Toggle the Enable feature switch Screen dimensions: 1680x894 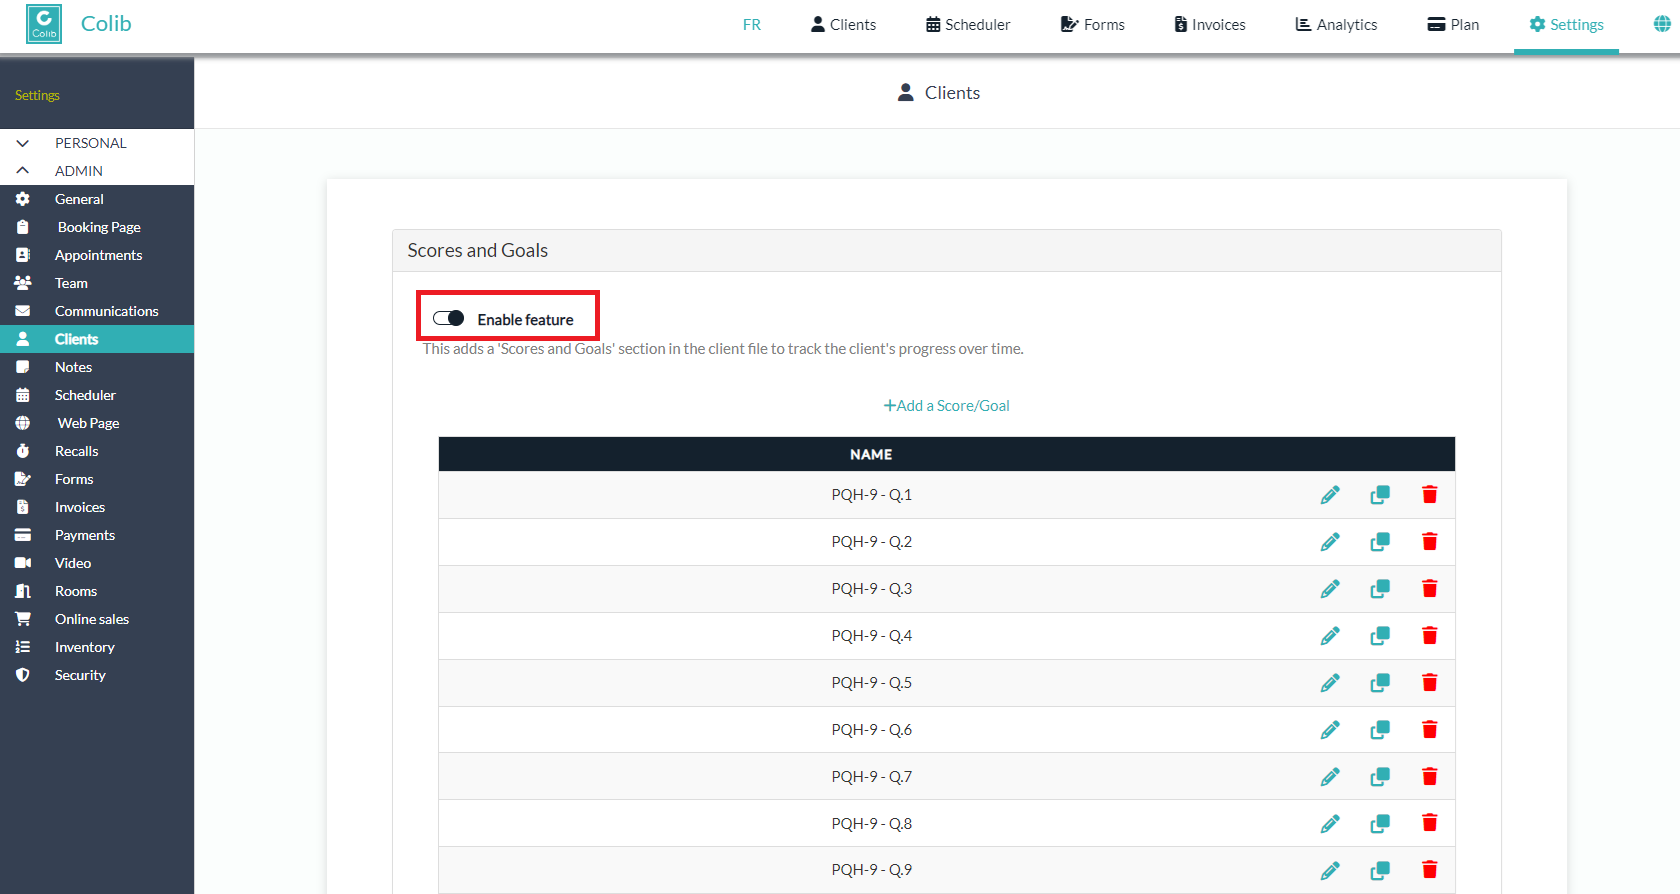449,319
